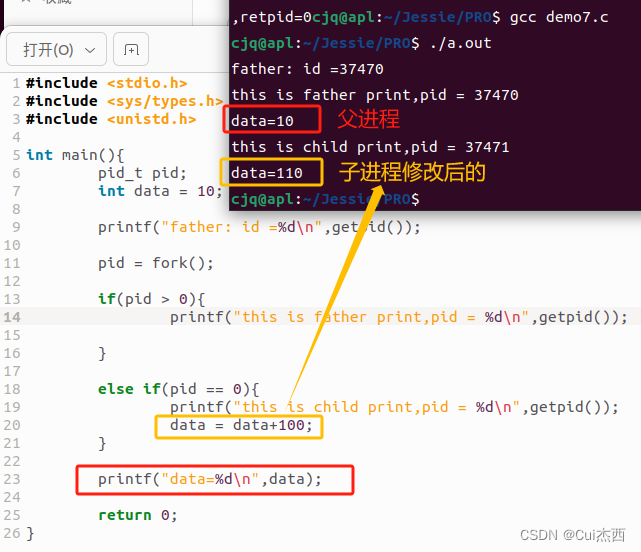Click the terminal './a.out' command line
The height and width of the screenshot is (552, 641).
[x=361, y=43]
